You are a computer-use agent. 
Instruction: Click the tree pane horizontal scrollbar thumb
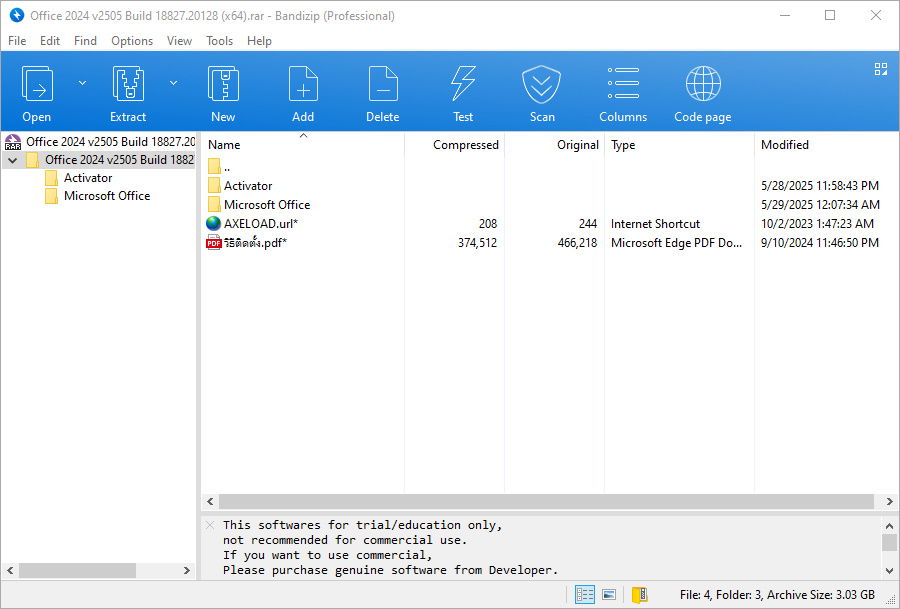[77, 571]
